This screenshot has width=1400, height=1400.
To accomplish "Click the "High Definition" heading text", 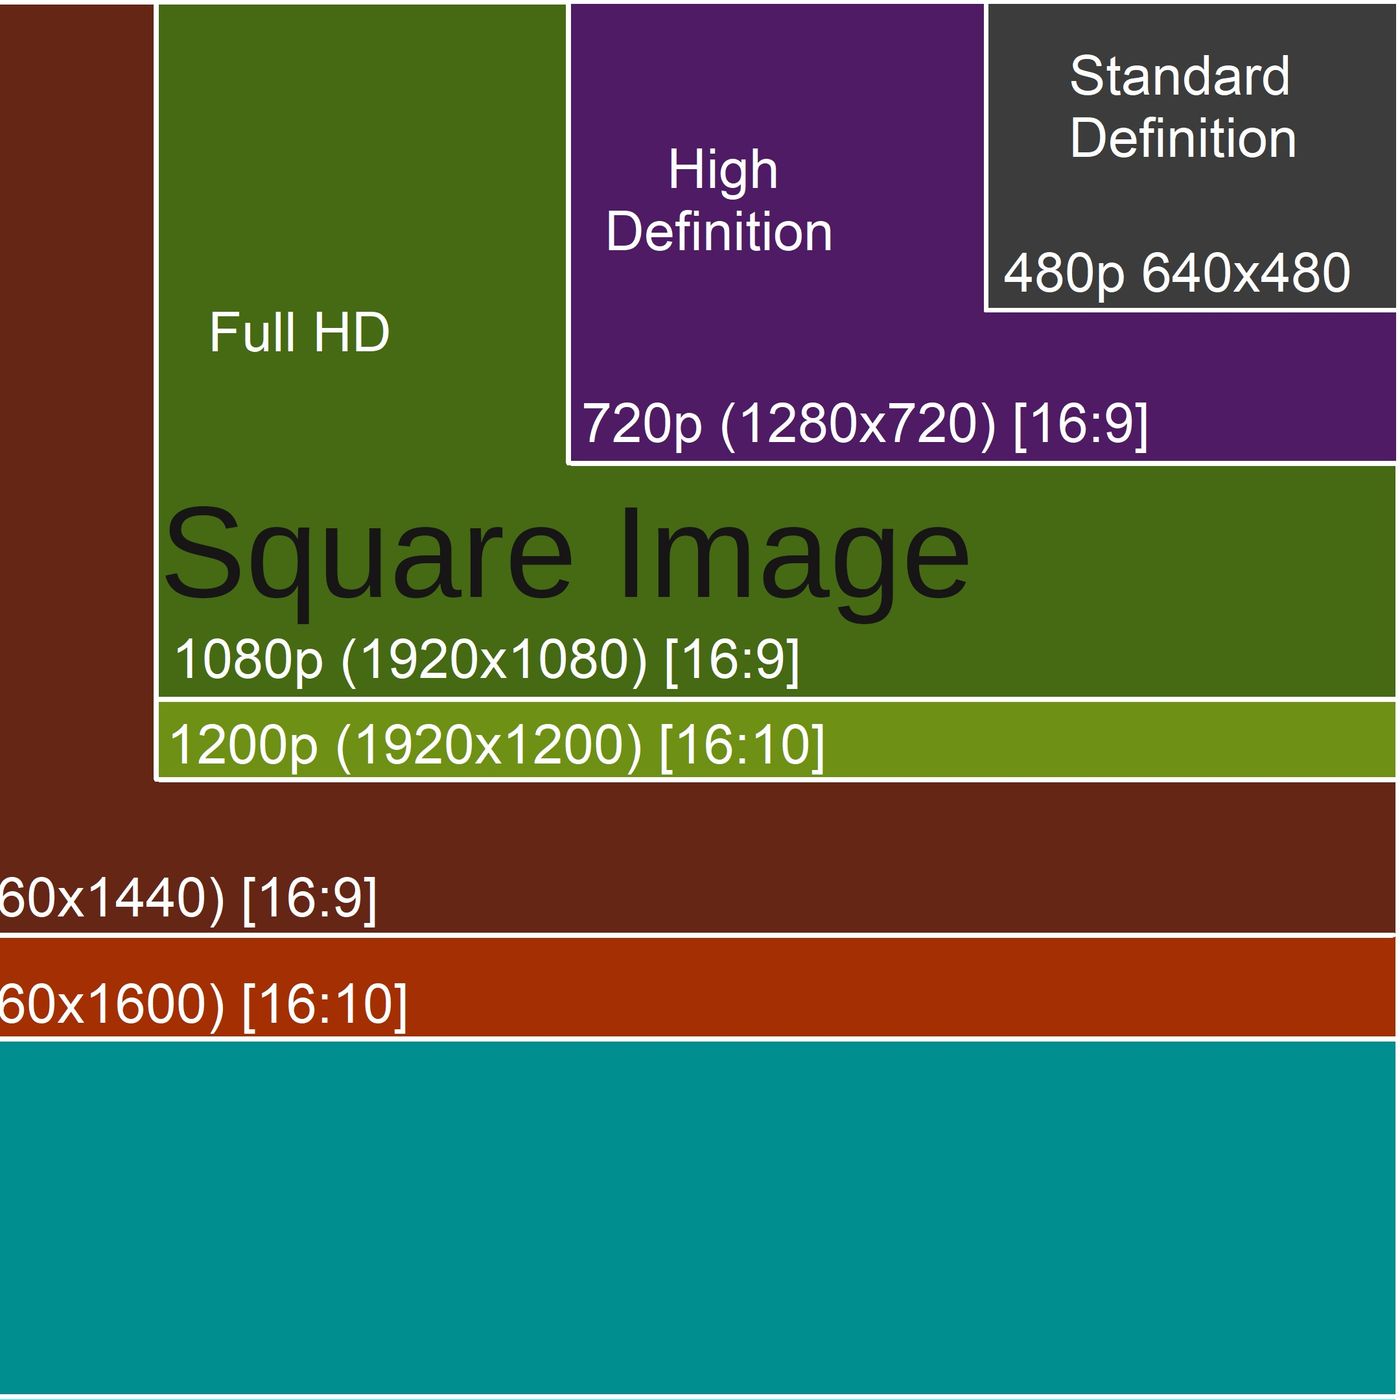I will point(720,200).
